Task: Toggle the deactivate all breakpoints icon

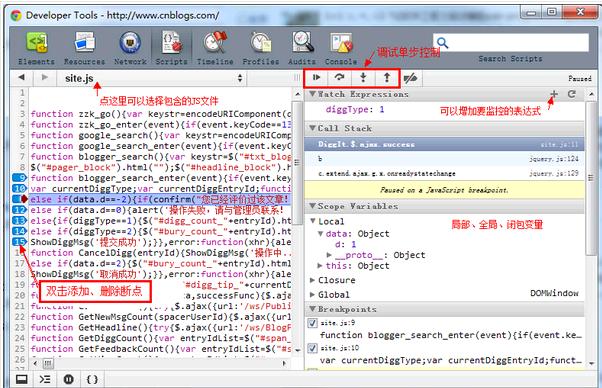Action: click(410, 78)
